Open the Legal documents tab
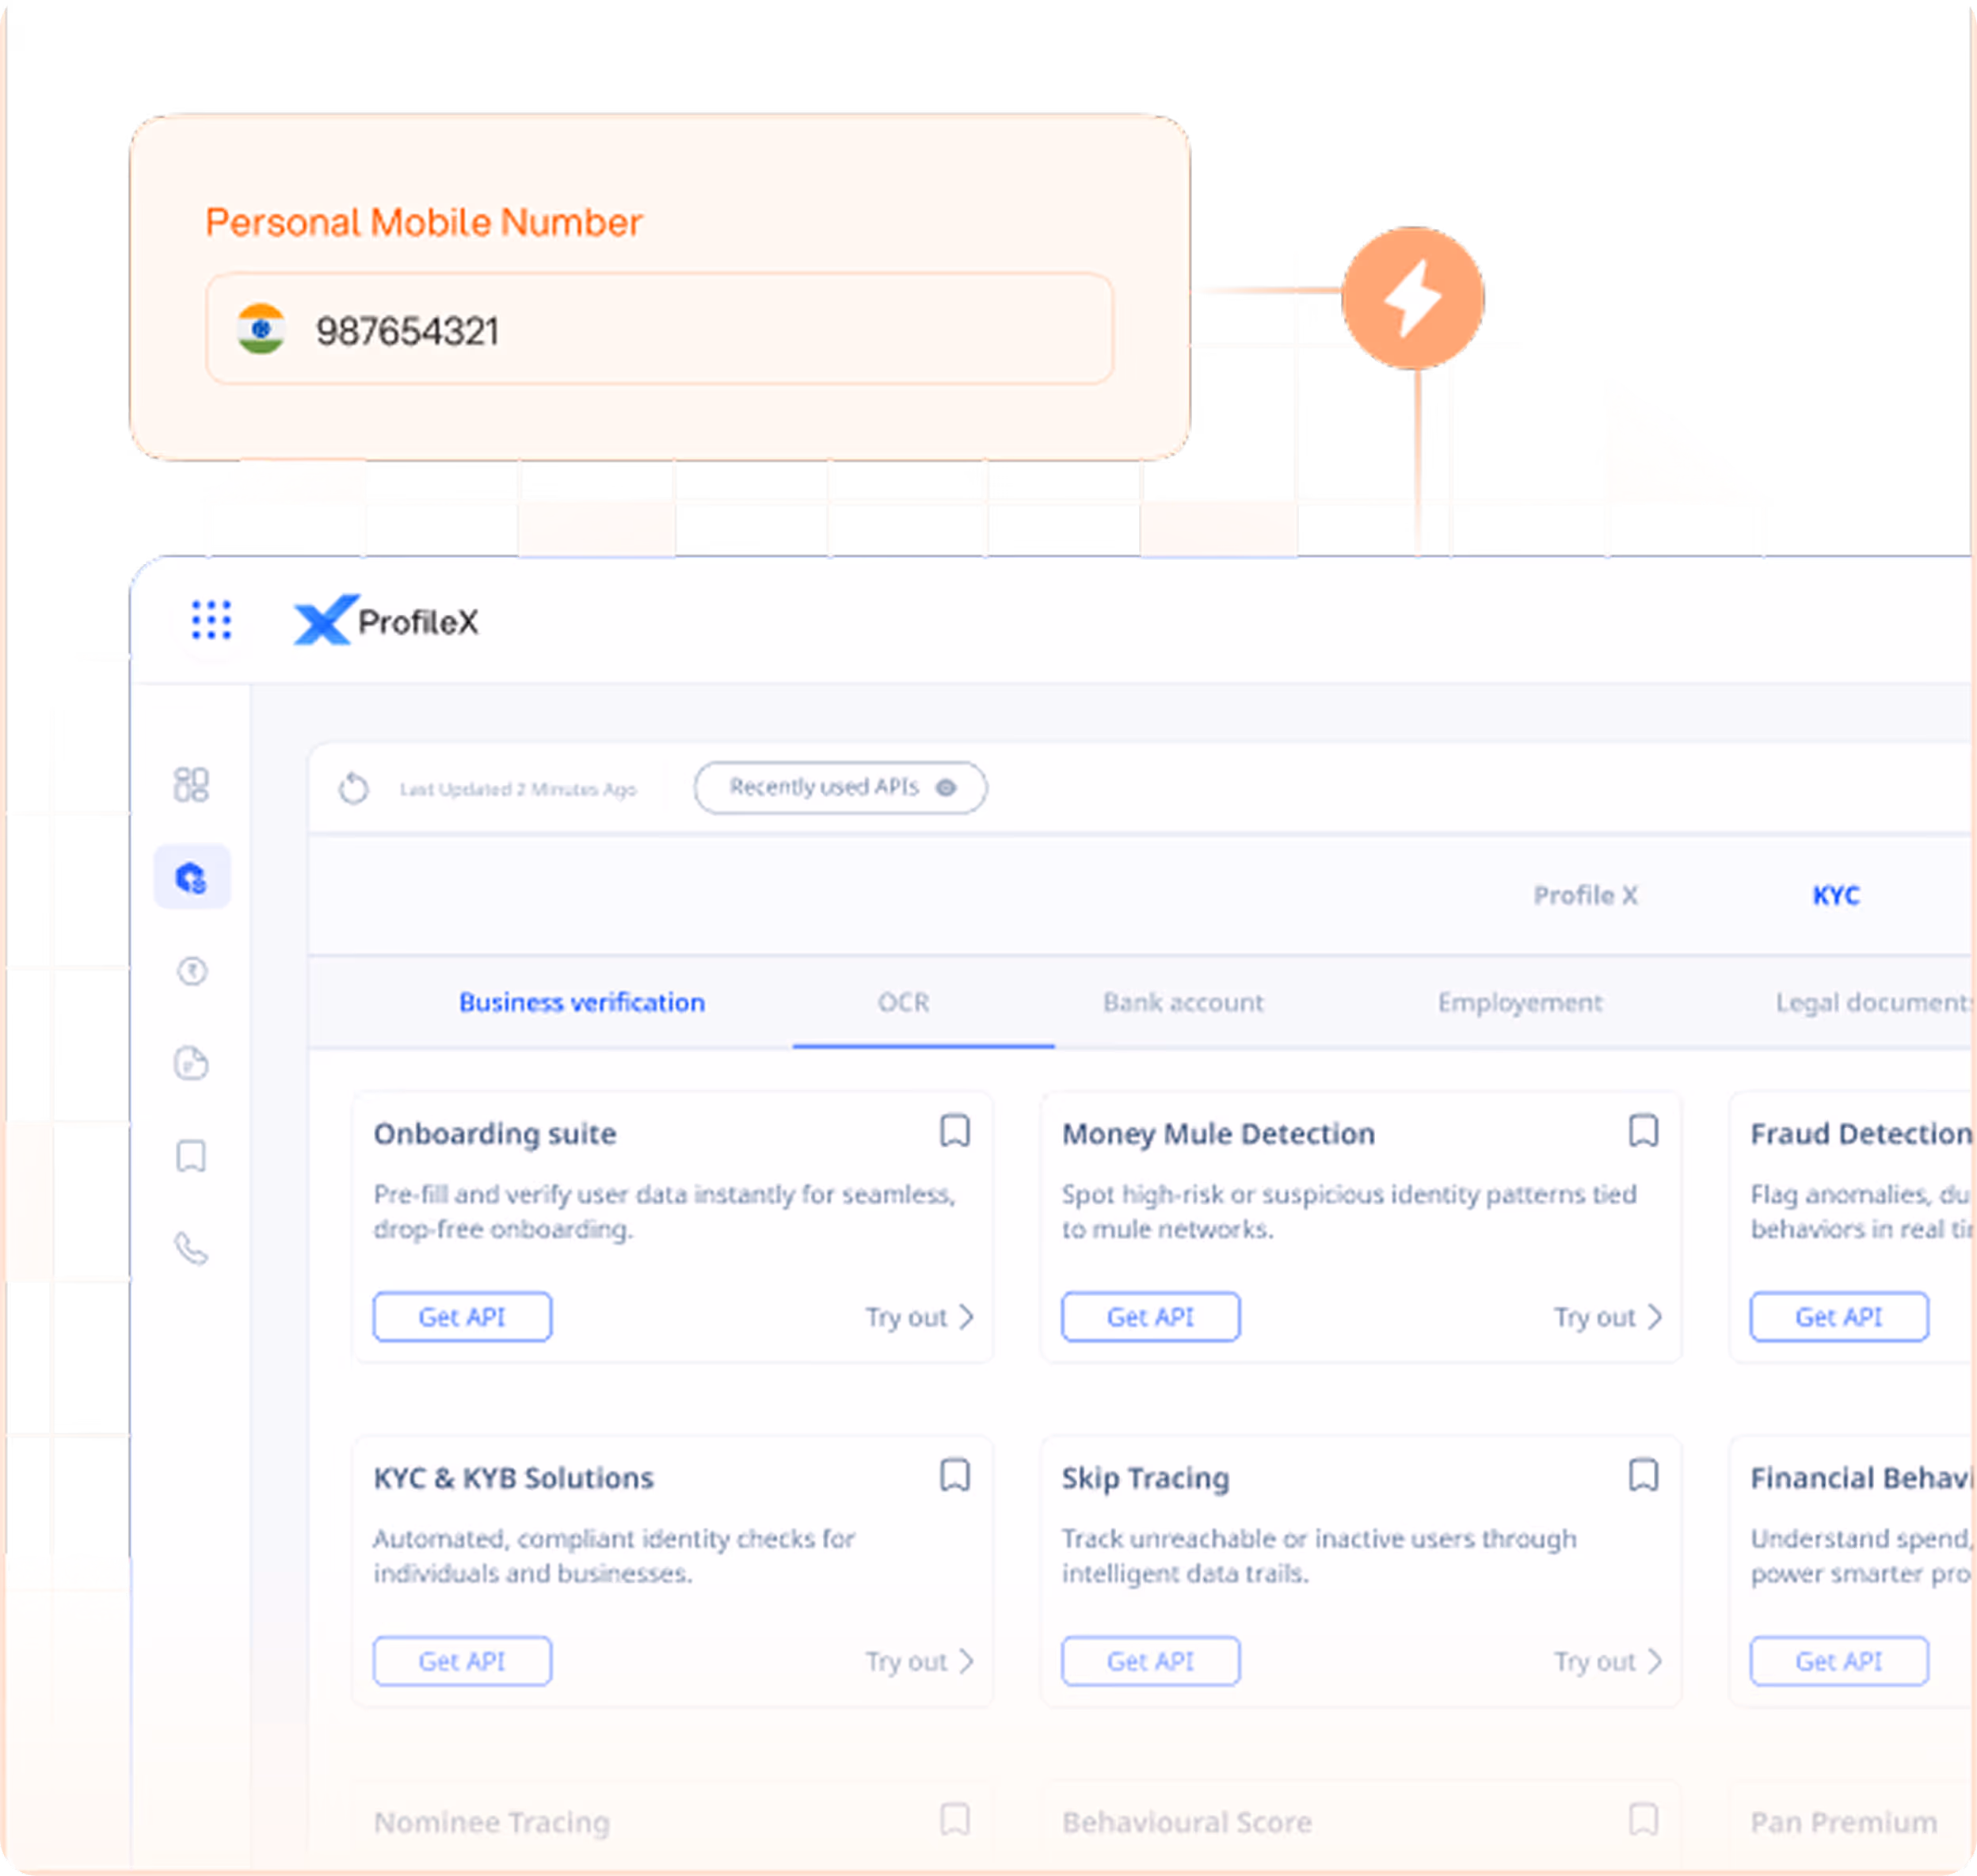Viewport: 1977px width, 1876px height. click(1874, 1002)
